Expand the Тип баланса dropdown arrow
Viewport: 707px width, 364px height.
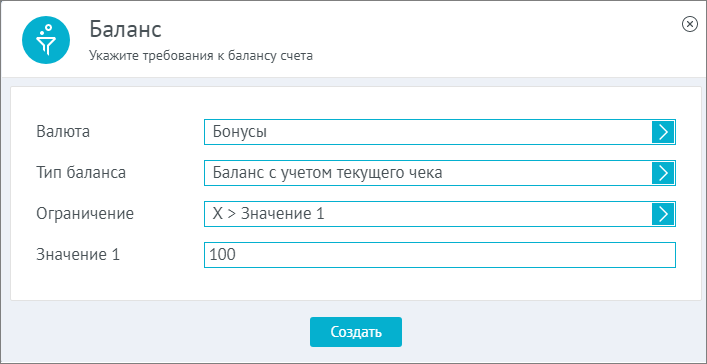[663, 173]
